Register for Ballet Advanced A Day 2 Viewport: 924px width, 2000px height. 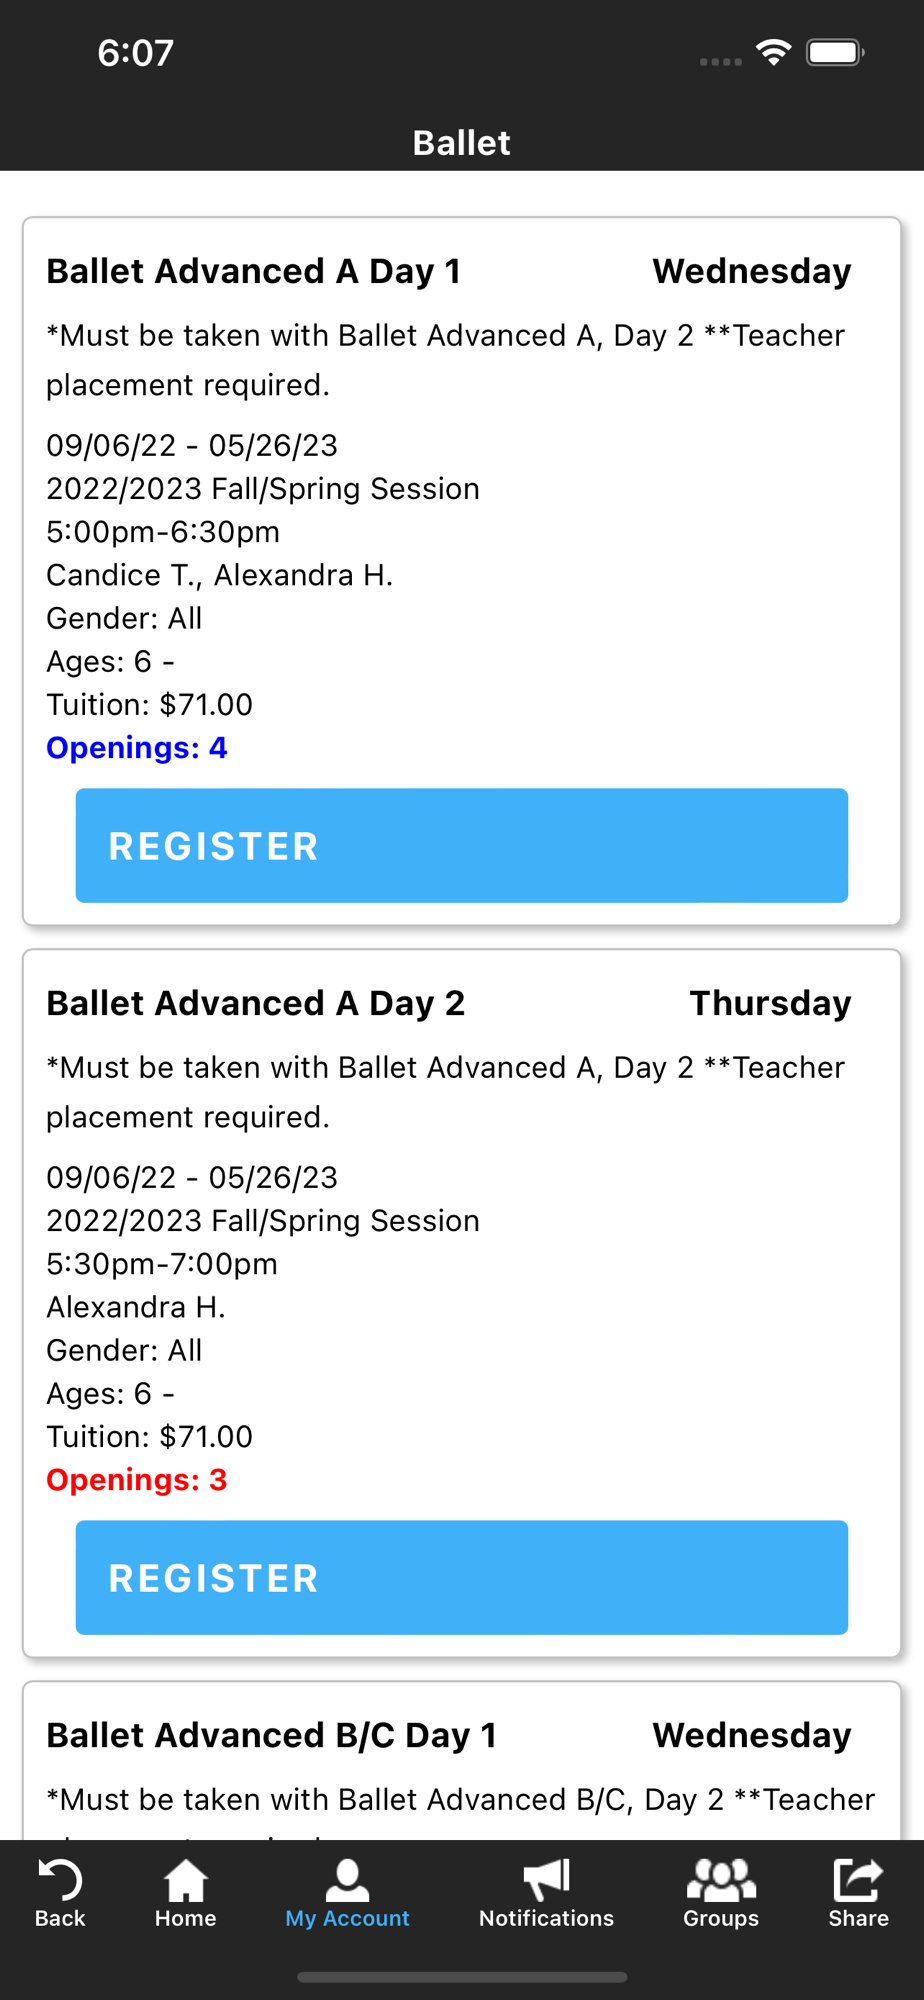[461, 1578]
